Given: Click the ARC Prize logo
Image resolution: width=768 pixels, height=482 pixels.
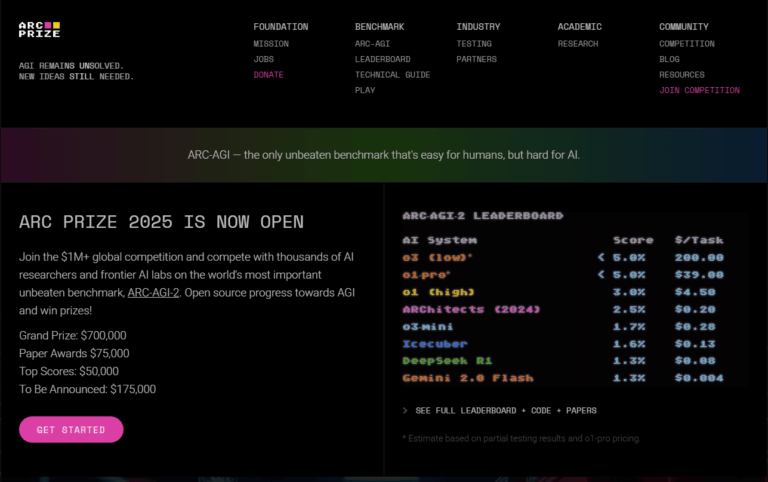Looking at the screenshot, I should [x=39, y=29].
